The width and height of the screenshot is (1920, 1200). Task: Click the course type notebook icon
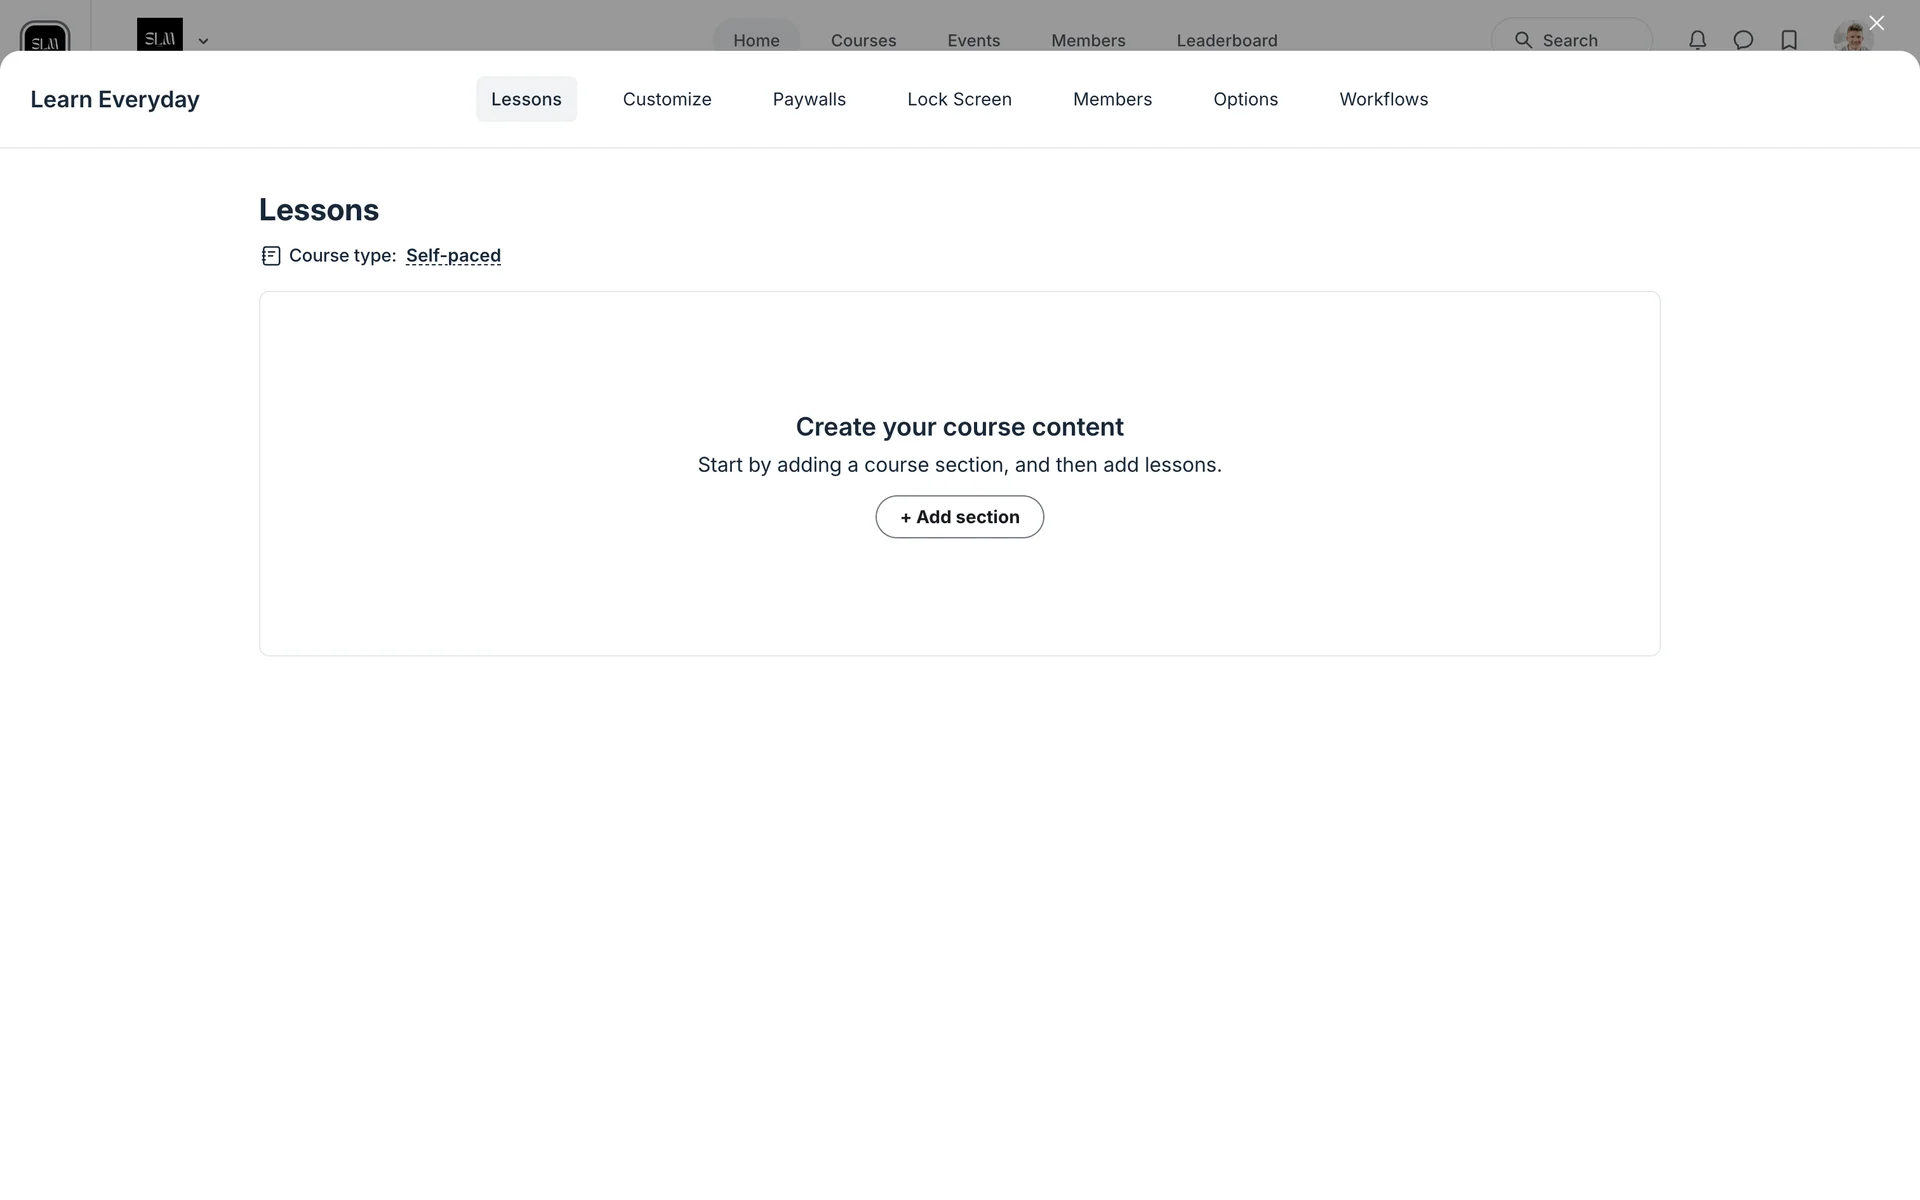click(x=270, y=256)
